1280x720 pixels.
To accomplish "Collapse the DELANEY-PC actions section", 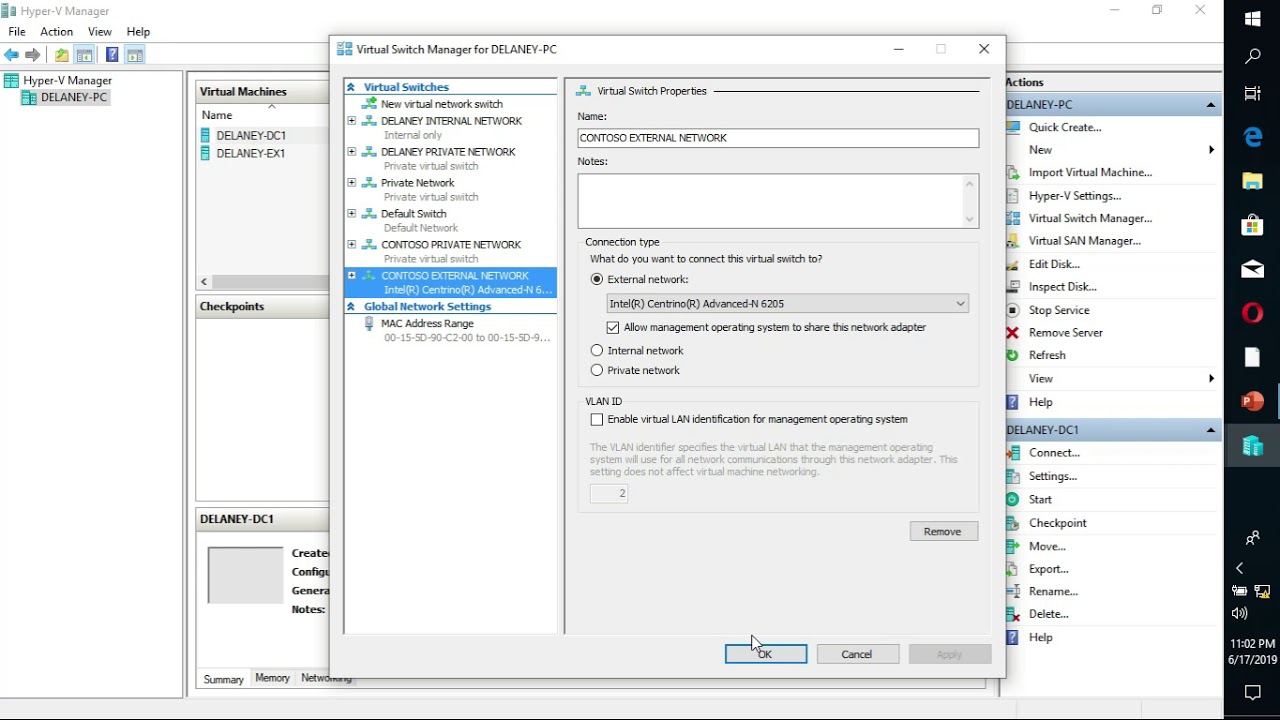I will click(1210, 105).
